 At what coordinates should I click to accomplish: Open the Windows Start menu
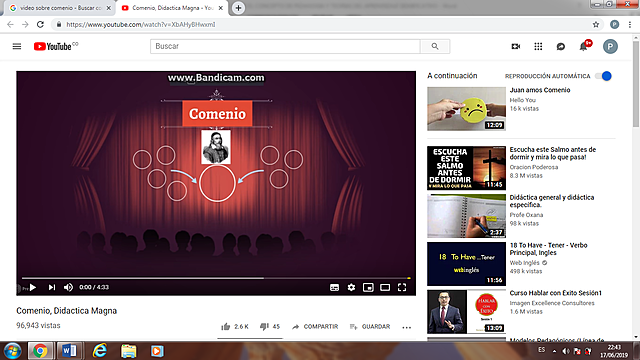pos(12,351)
